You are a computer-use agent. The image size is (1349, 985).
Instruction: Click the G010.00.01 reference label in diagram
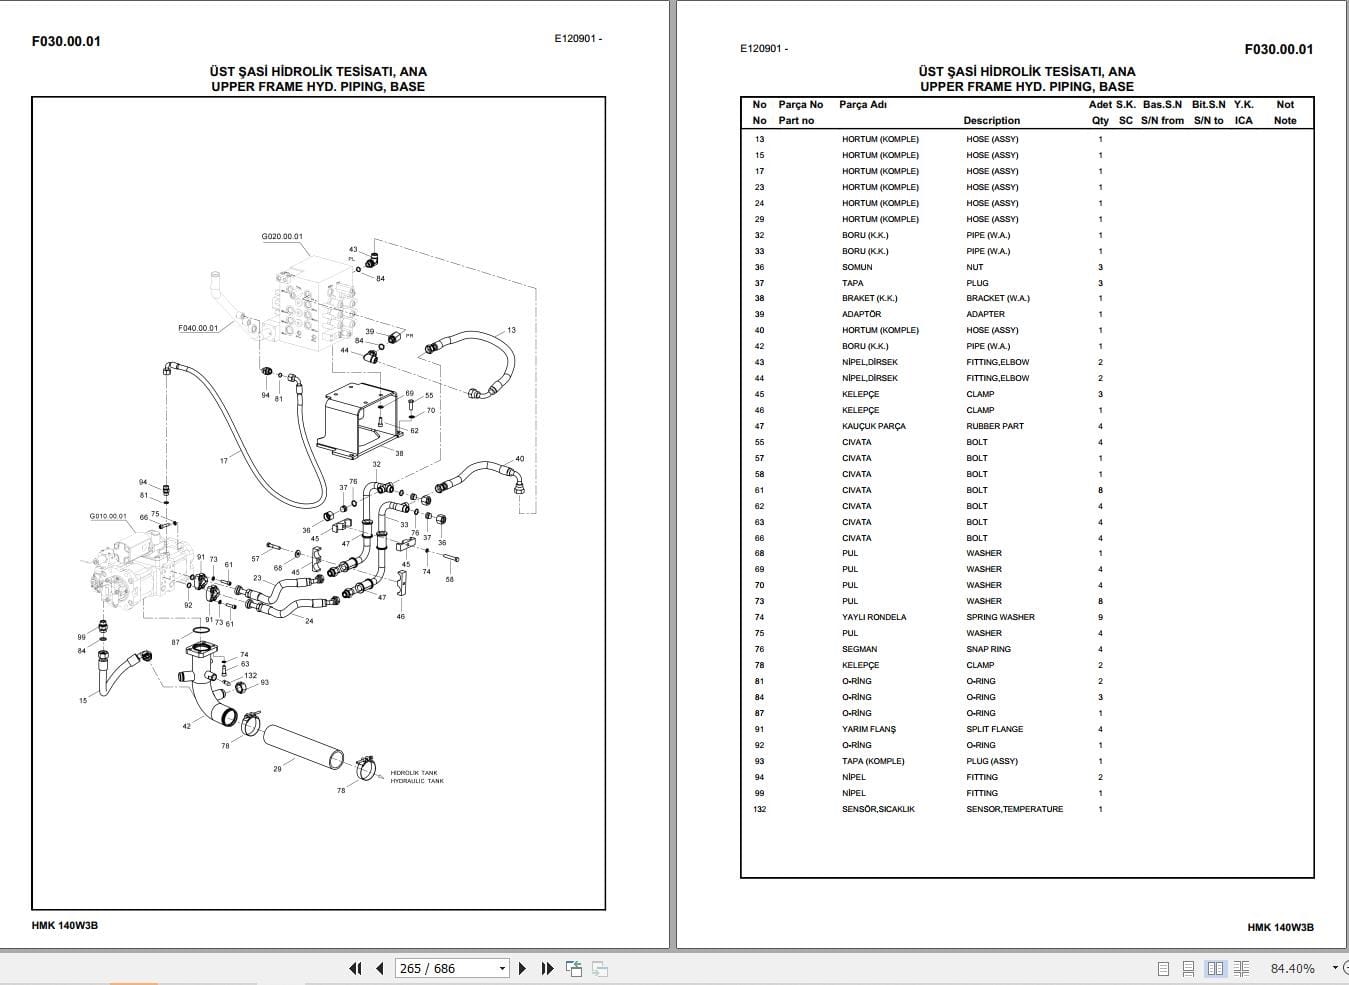coord(108,516)
